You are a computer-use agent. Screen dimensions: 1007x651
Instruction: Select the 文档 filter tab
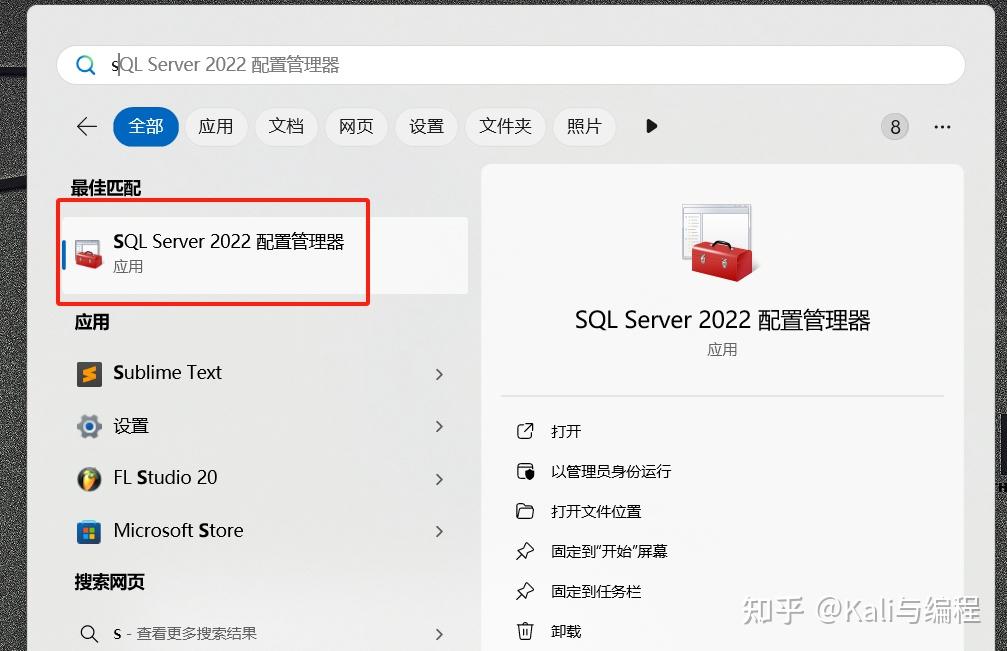286,126
